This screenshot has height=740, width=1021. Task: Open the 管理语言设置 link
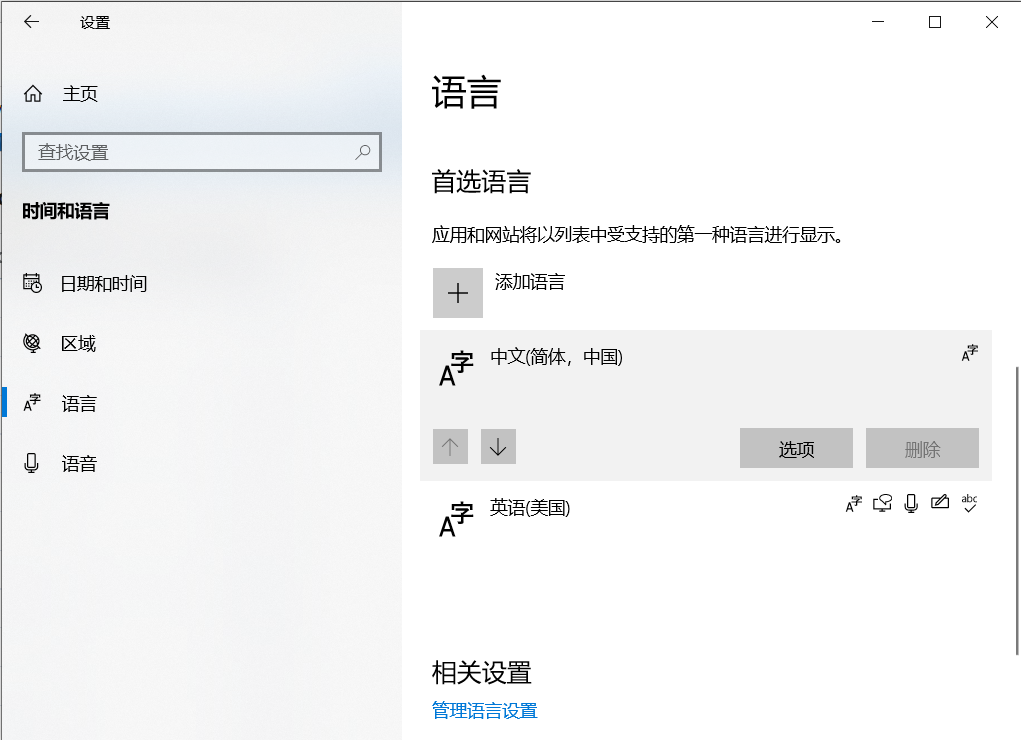coord(484,710)
